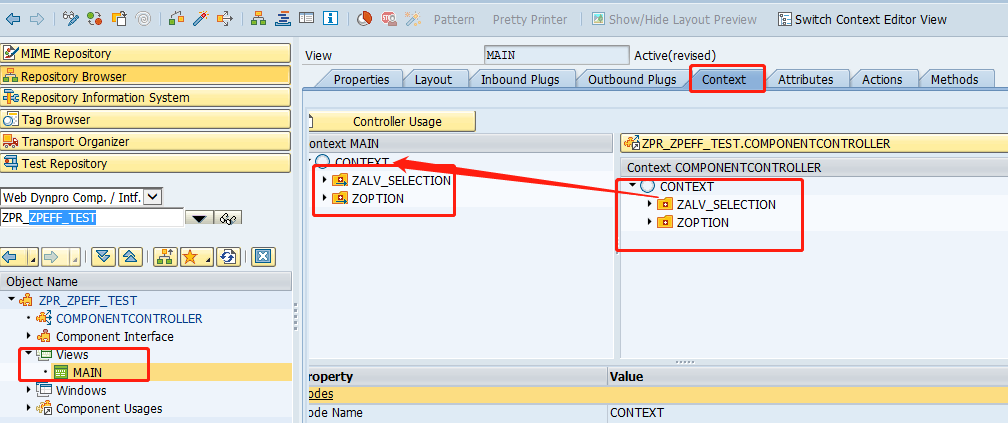
Task: Click the Check syntax icon in toolbar
Action: point(177,19)
